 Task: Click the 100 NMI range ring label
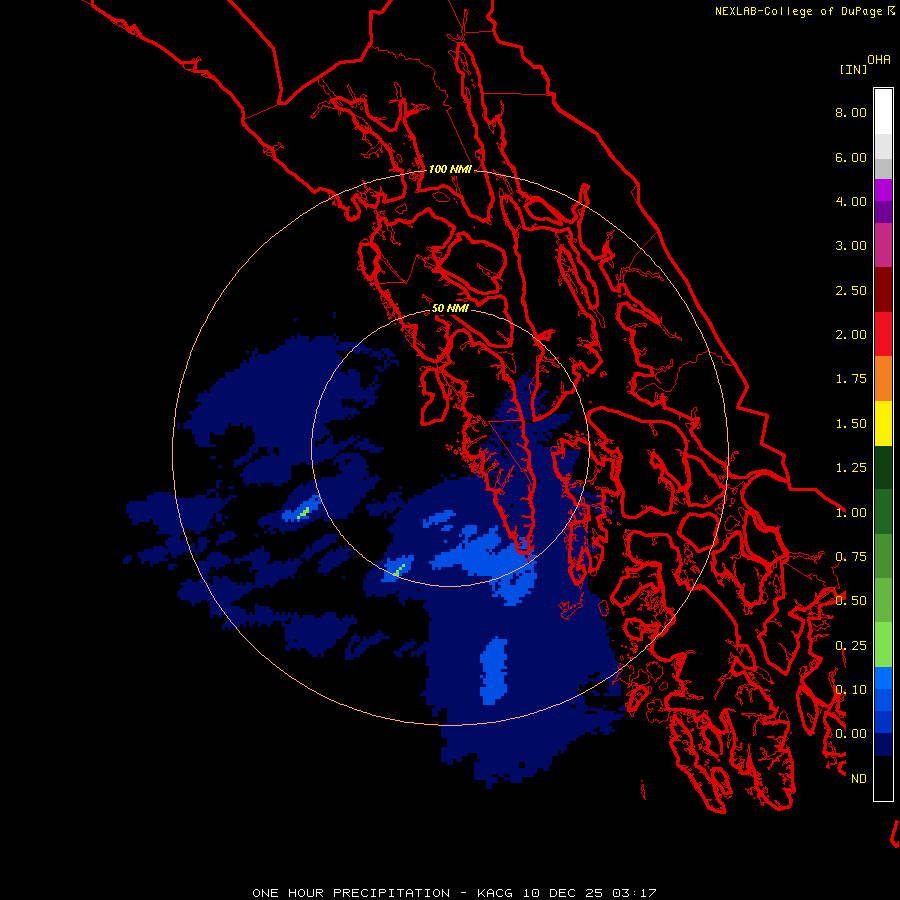click(x=450, y=169)
